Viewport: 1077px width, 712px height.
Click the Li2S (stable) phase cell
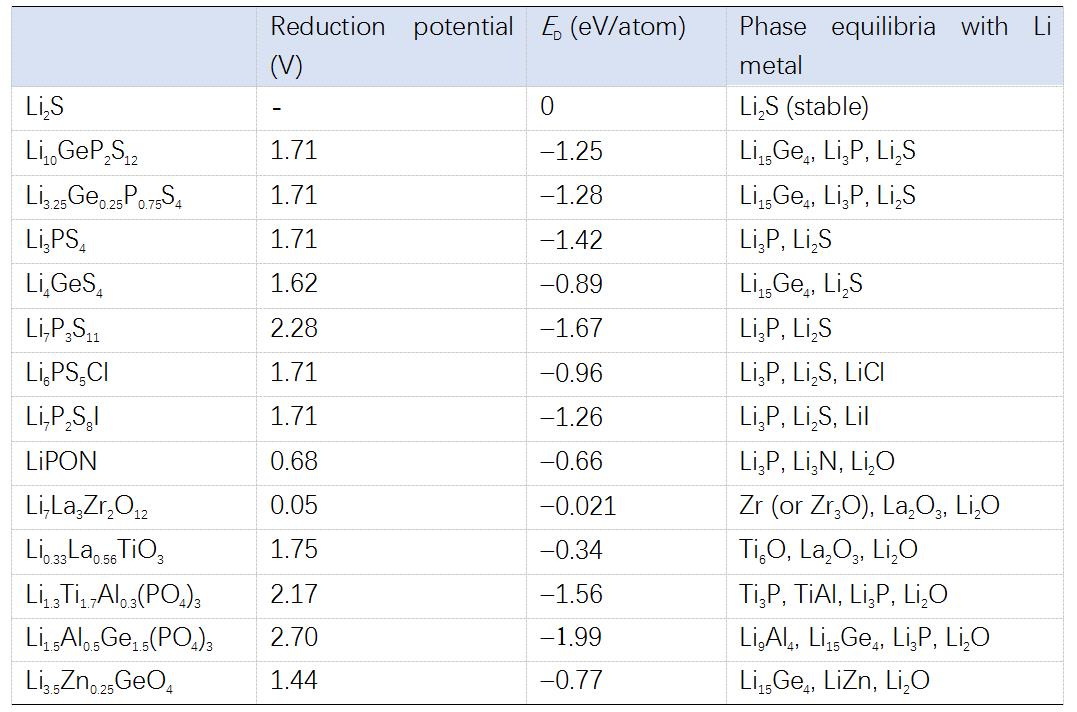pyautogui.click(x=804, y=107)
